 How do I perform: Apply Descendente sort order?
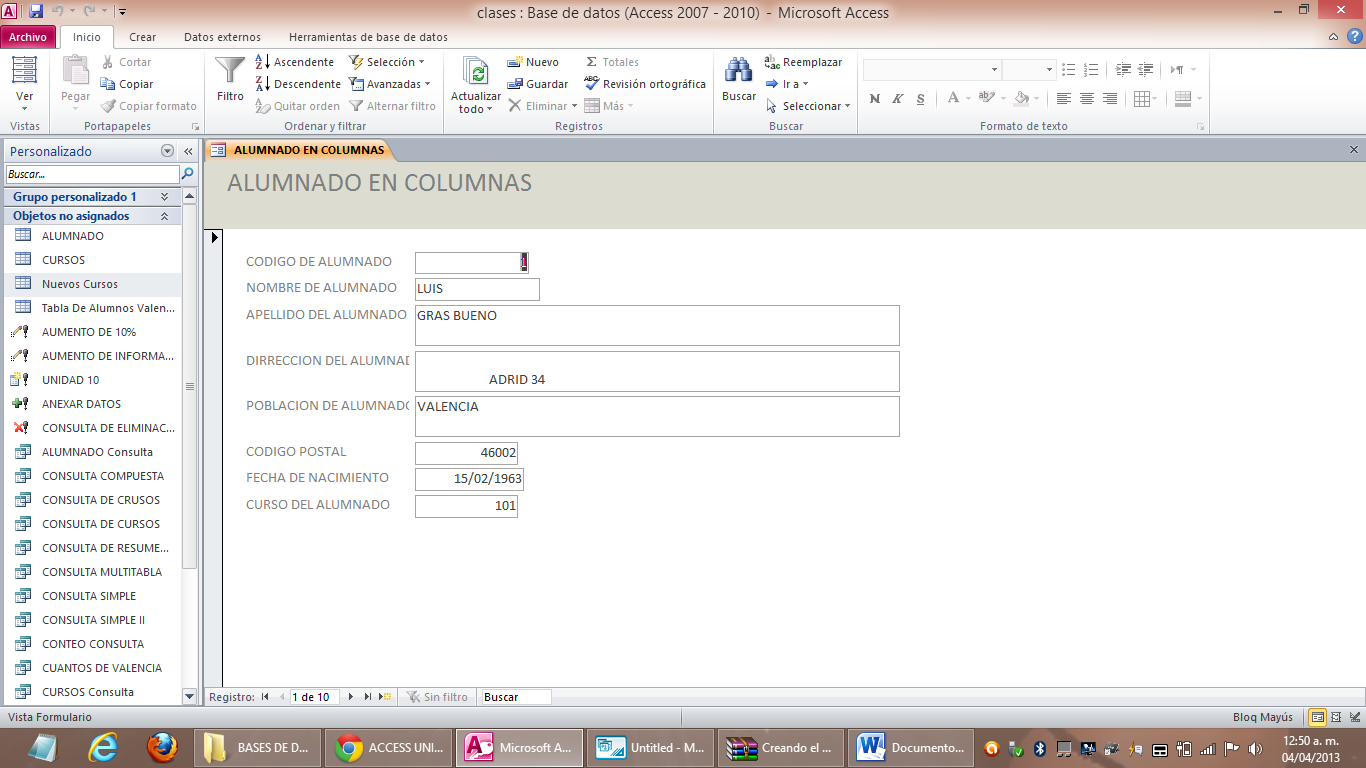coord(297,83)
